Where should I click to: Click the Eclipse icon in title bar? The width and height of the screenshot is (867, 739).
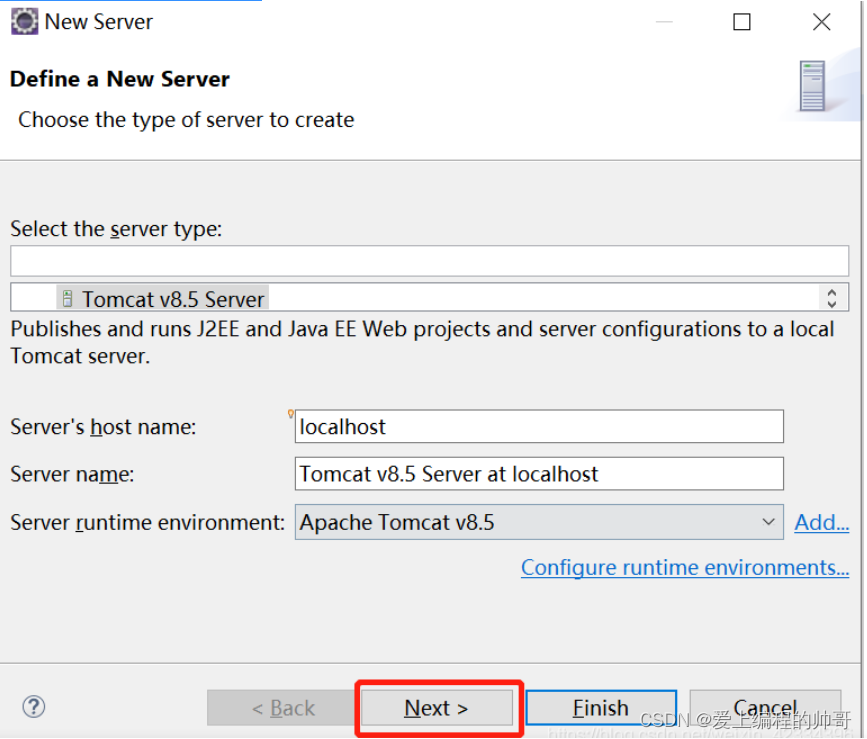pos(24,22)
